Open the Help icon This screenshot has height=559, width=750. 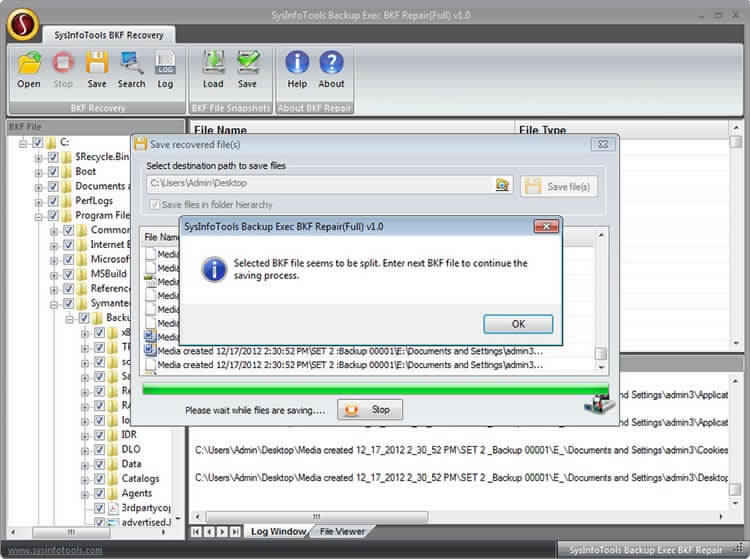coord(297,70)
